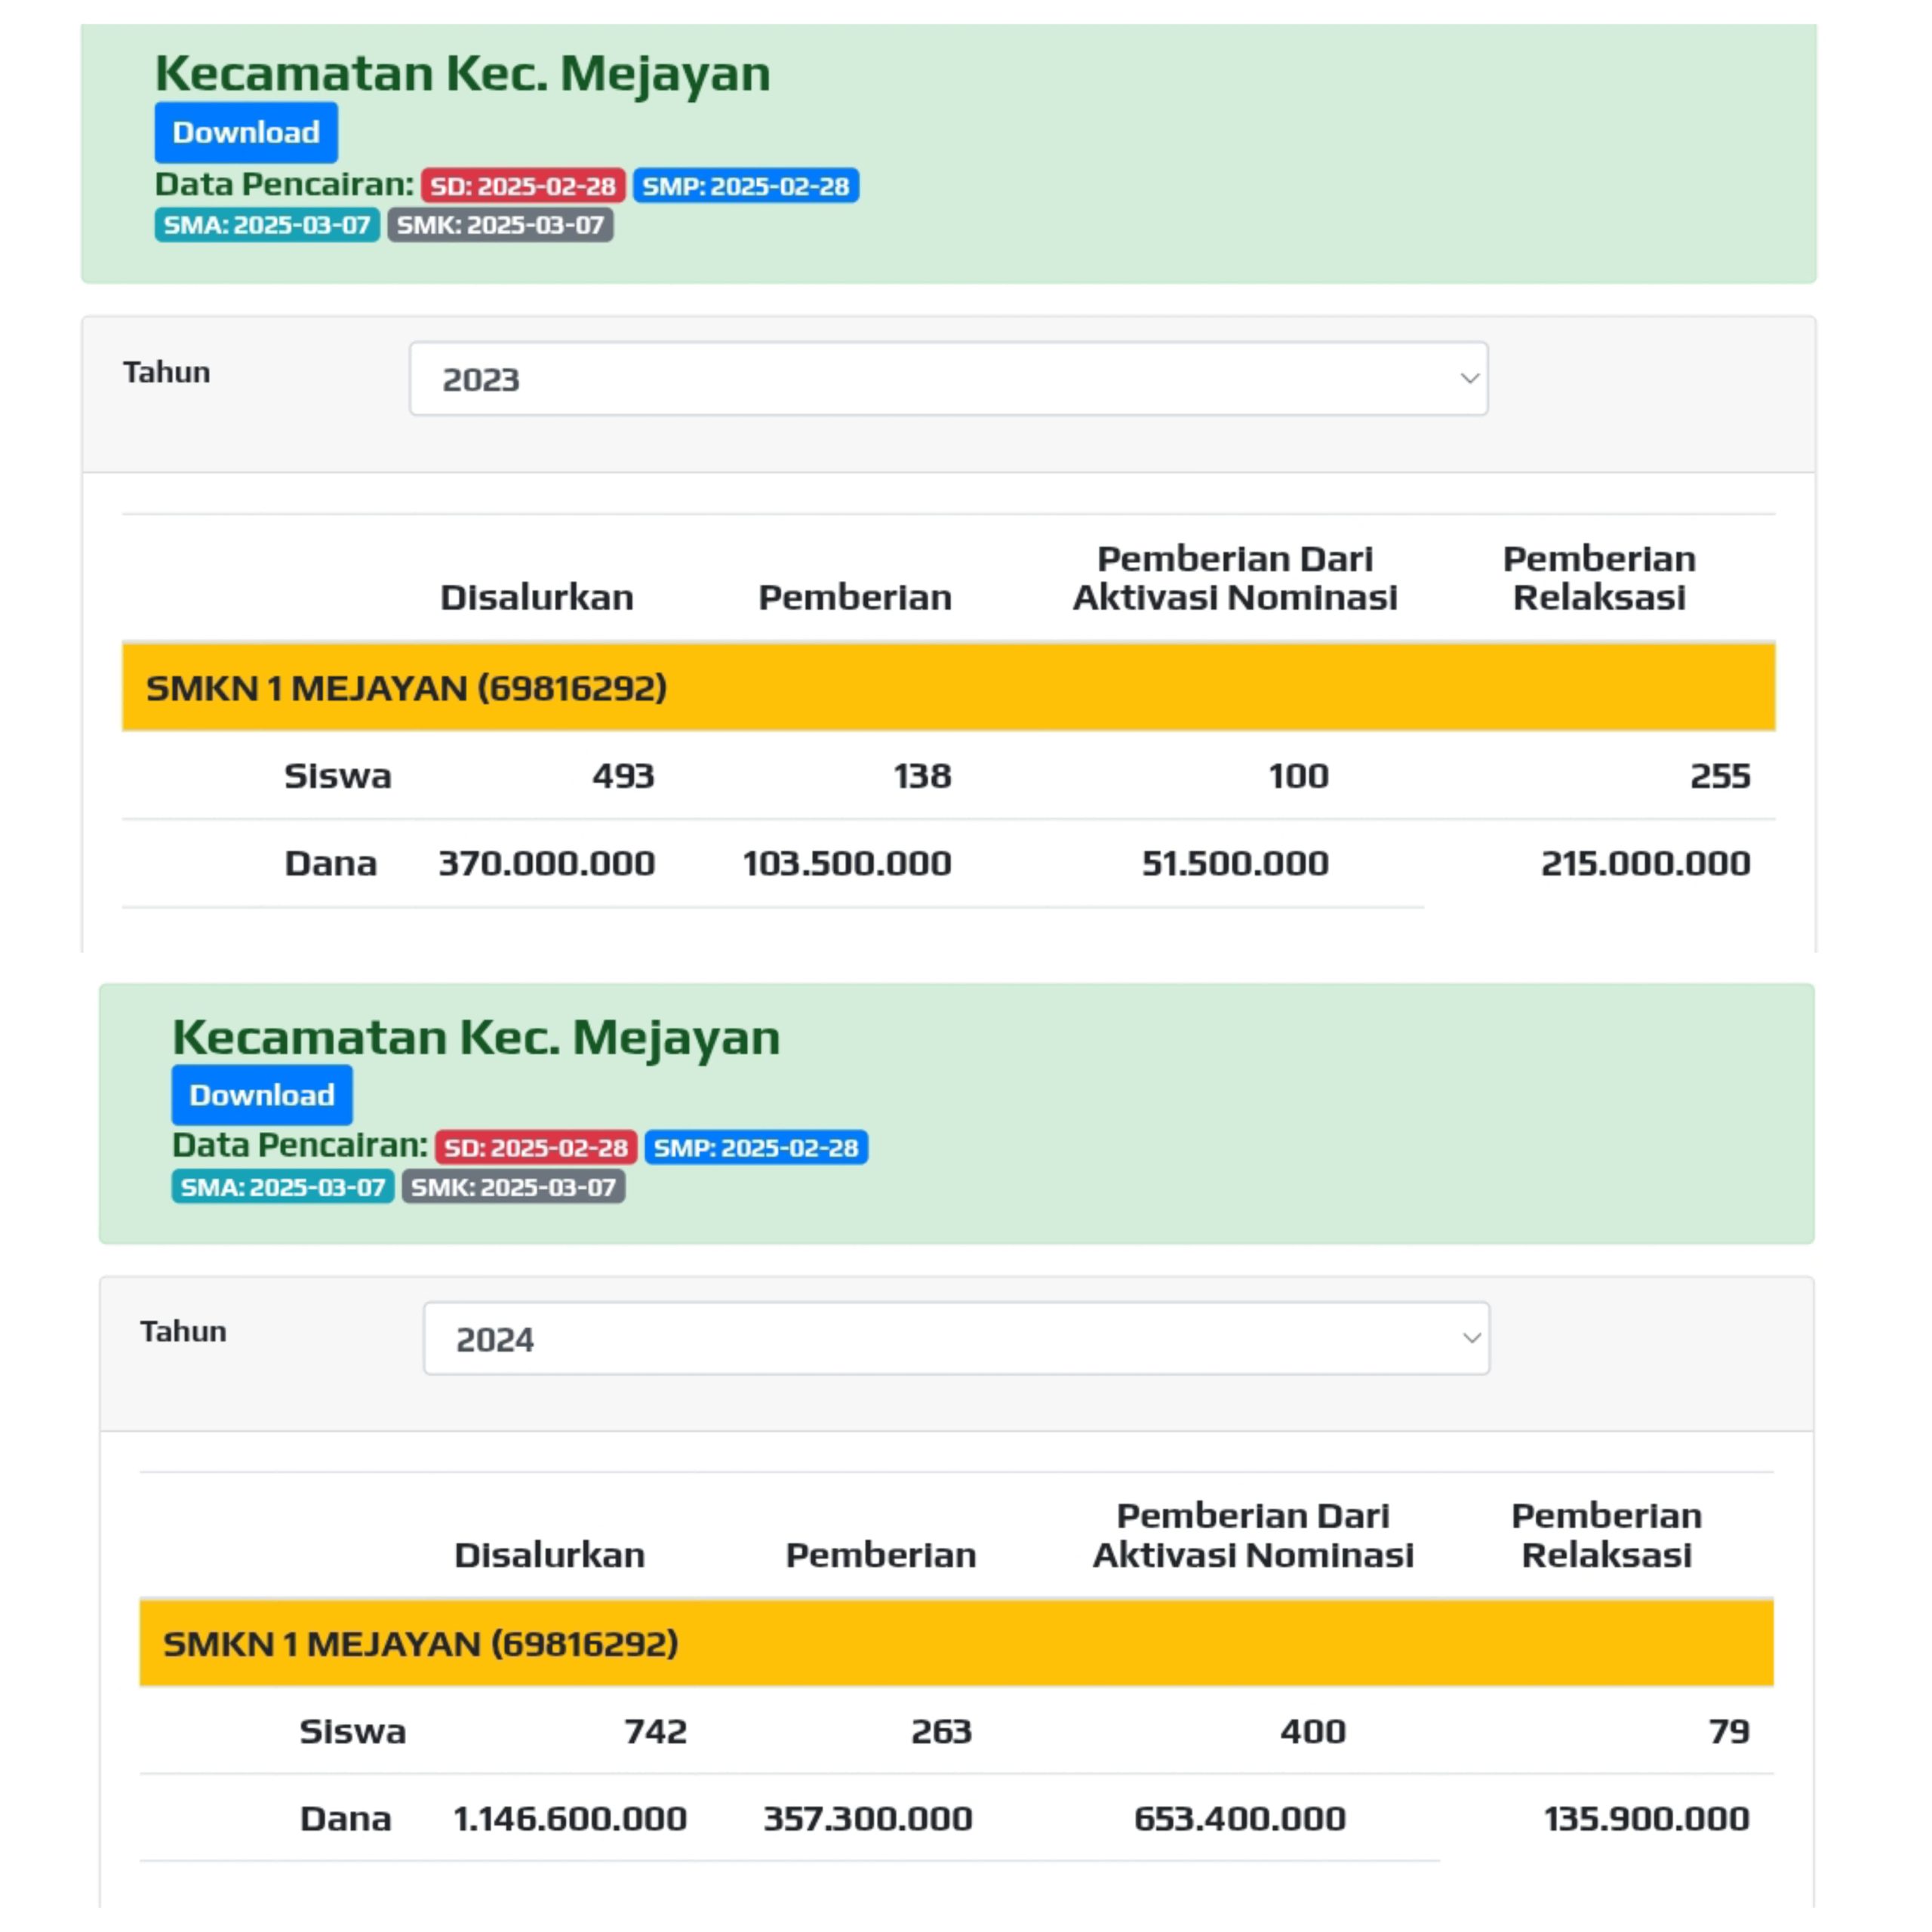Click the Download button in the 2024 section
The image size is (1932, 1932).
coord(262,1095)
